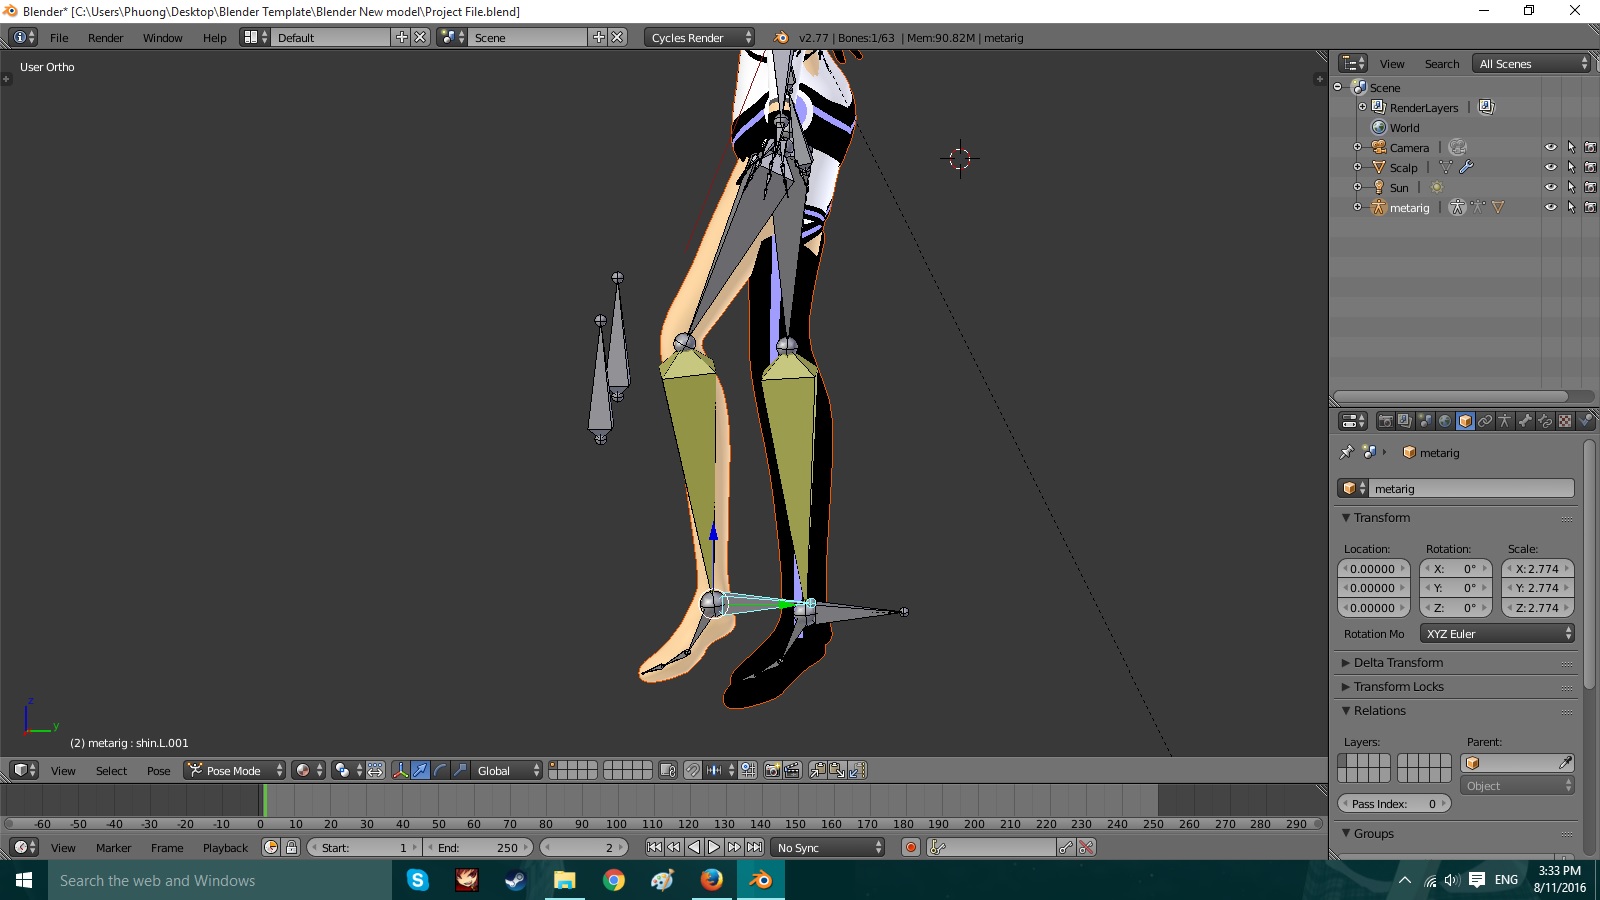Enable the snap magnet in the 3D header
This screenshot has width=1600, height=900.
[692, 771]
